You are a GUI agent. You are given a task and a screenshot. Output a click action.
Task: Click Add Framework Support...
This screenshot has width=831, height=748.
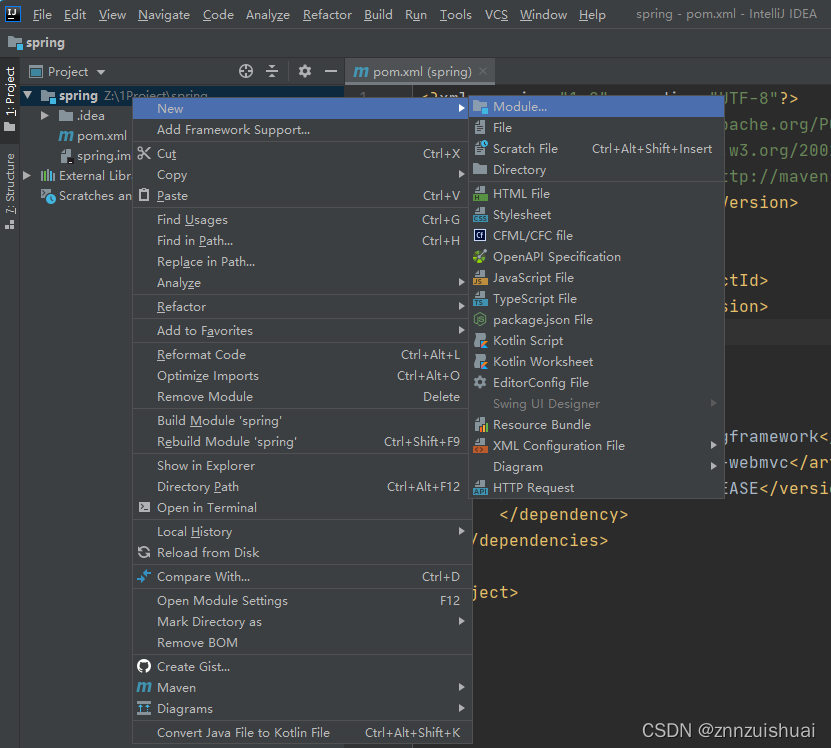(x=302, y=130)
